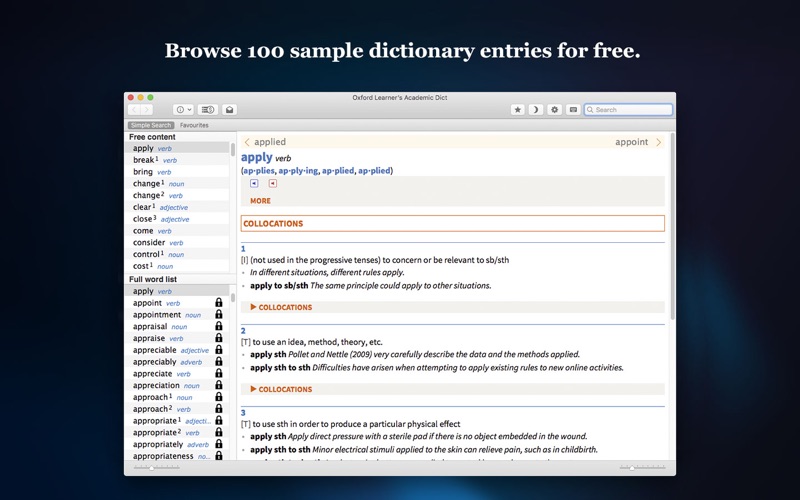
Task: Click the Search input field
Action: point(632,110)
